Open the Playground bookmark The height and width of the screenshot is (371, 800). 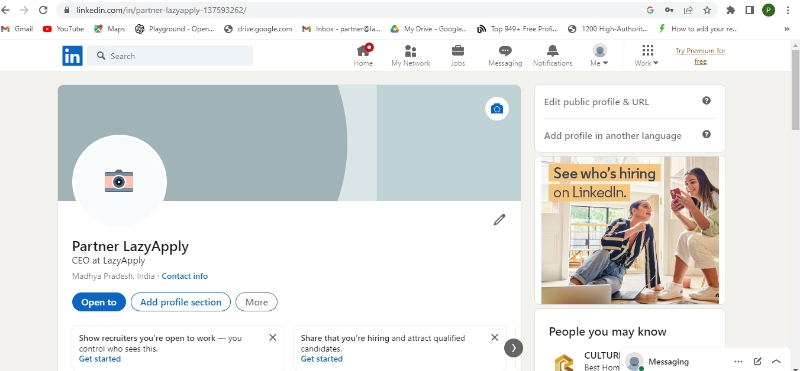(175, 29)
